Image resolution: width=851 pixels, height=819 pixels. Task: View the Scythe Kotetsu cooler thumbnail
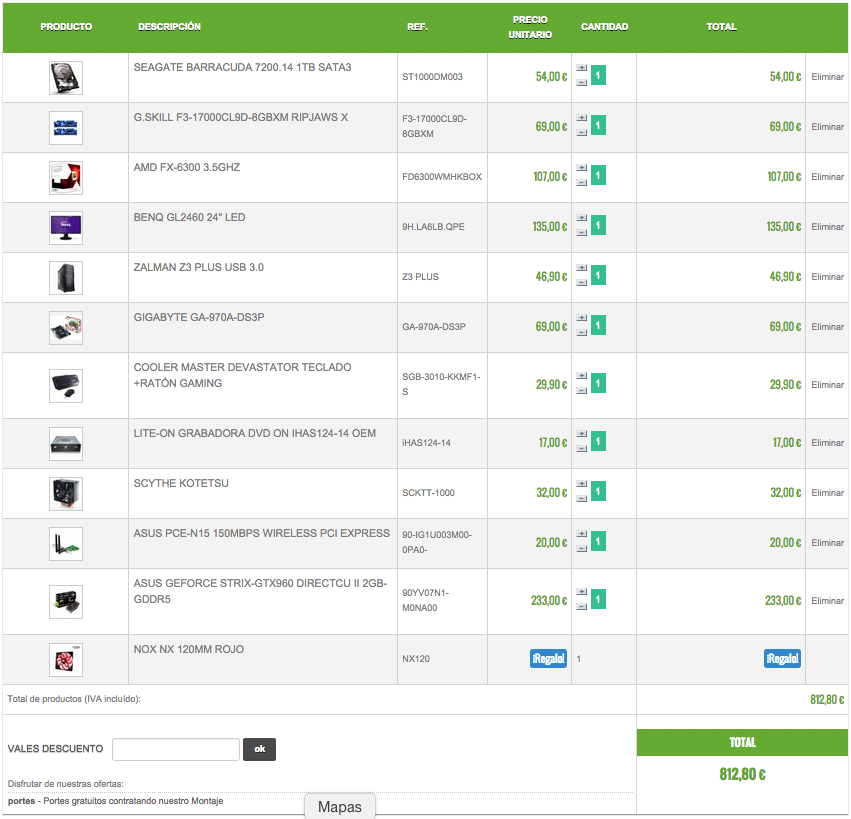pyautogui.click(x=66, y=493)
